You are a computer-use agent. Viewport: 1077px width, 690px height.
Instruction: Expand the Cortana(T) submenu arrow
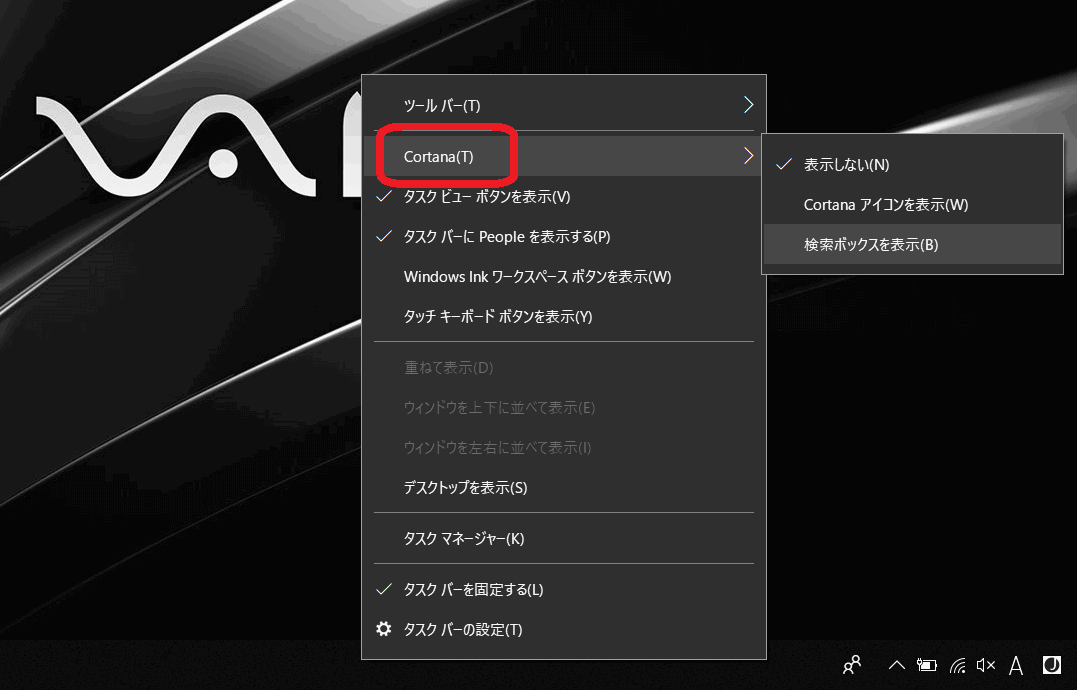point(748,157)
